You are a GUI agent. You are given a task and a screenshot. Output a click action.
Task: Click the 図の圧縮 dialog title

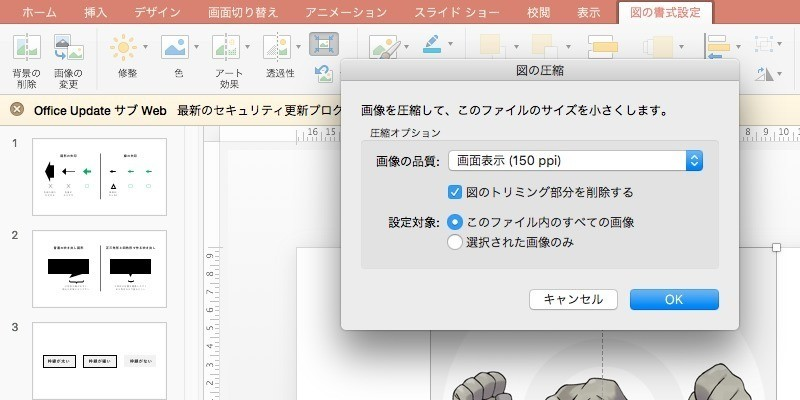coord(540,71)
